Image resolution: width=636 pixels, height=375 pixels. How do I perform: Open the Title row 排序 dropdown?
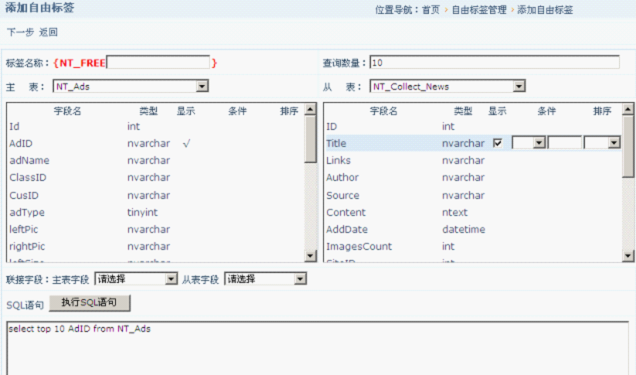(x=602, y=143)
